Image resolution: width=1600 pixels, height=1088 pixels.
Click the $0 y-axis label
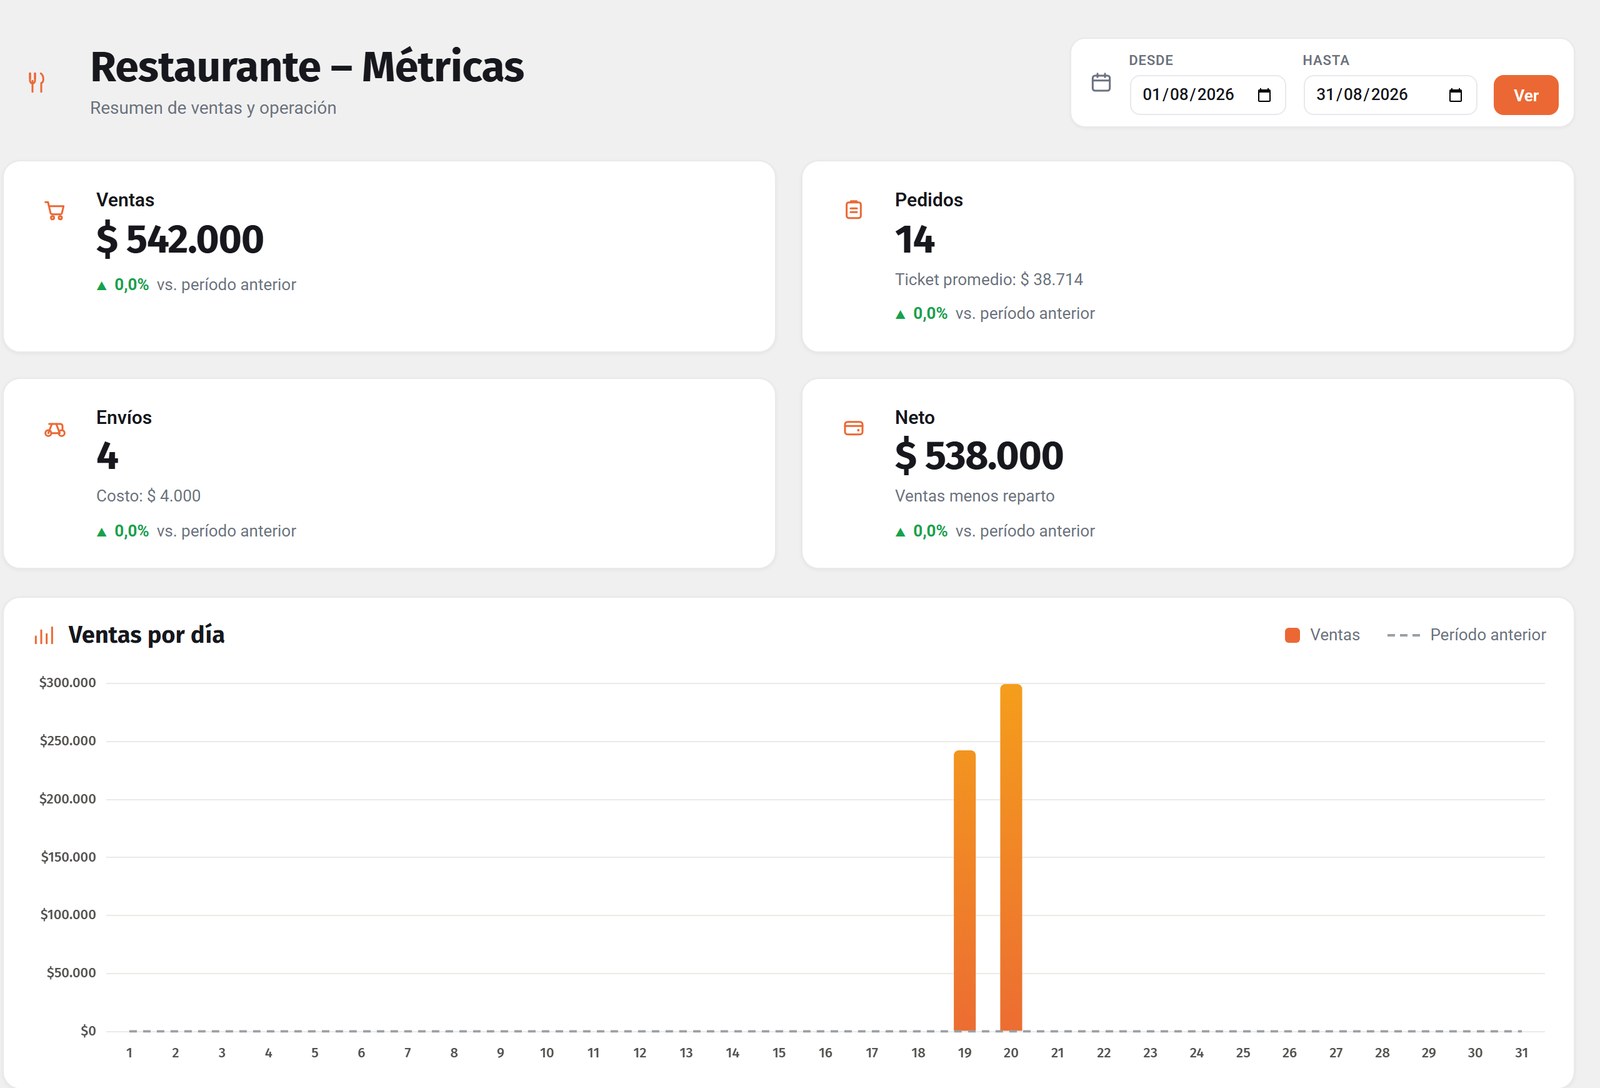pos(88,1031)
